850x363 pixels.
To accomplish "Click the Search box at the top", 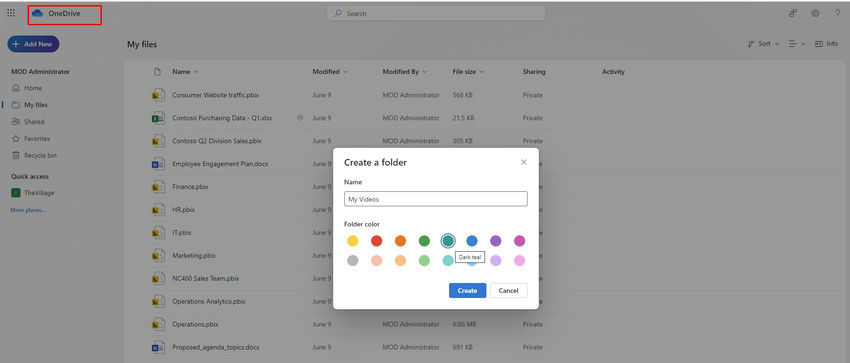I will (x=436, y=14).
